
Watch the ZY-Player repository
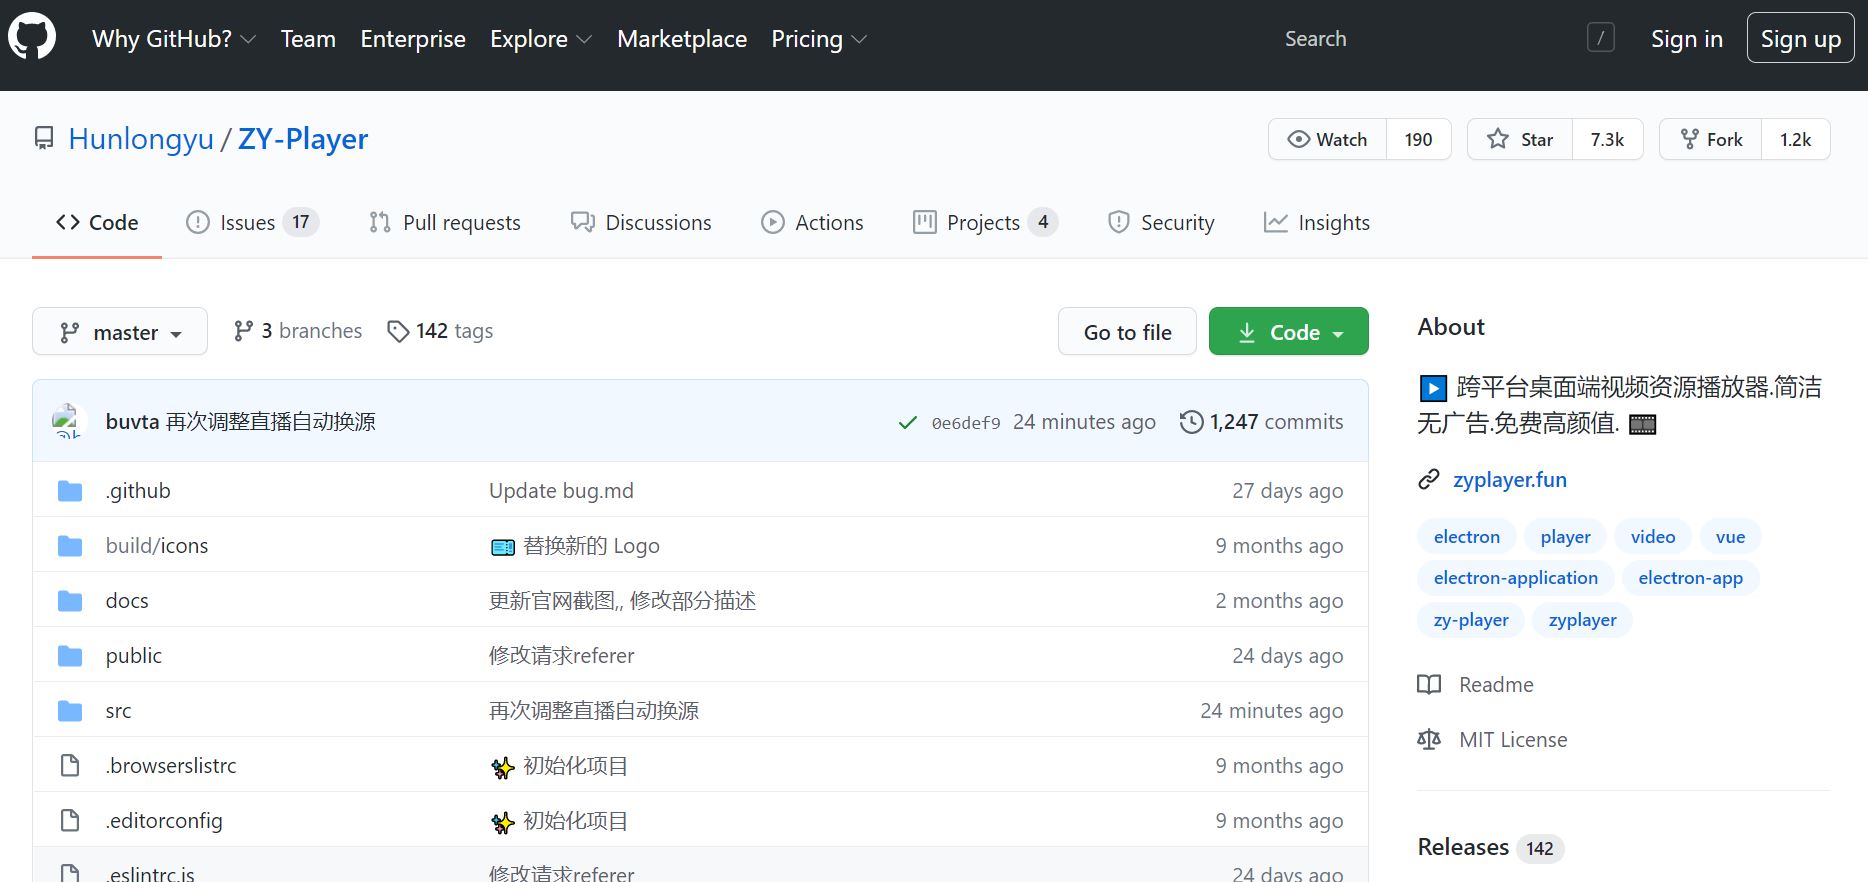[1327, 140]
